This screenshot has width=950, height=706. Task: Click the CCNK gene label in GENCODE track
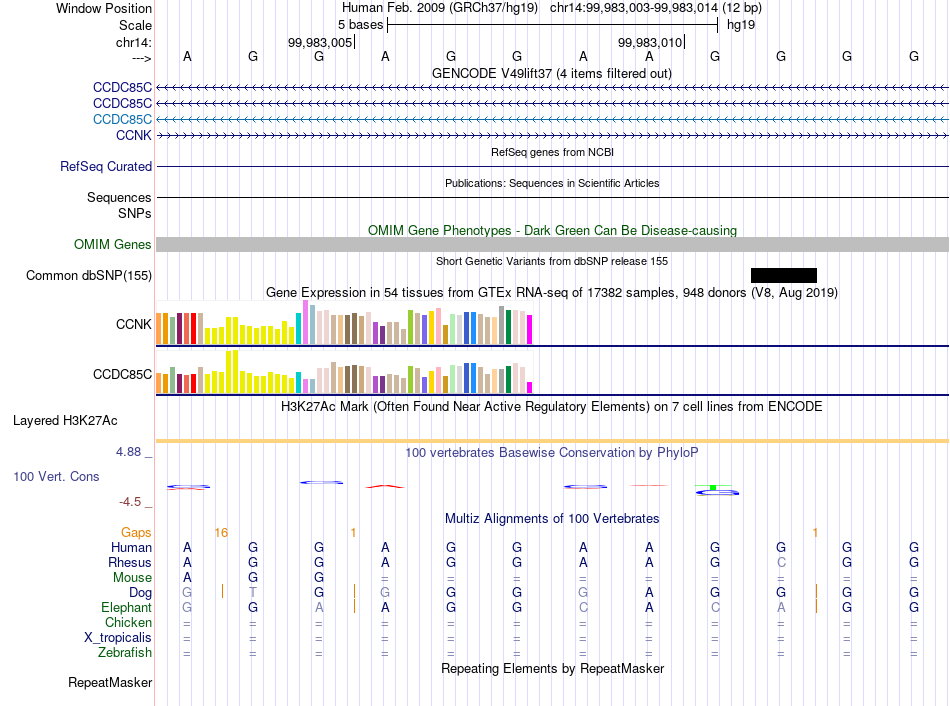tap(134, 135)
